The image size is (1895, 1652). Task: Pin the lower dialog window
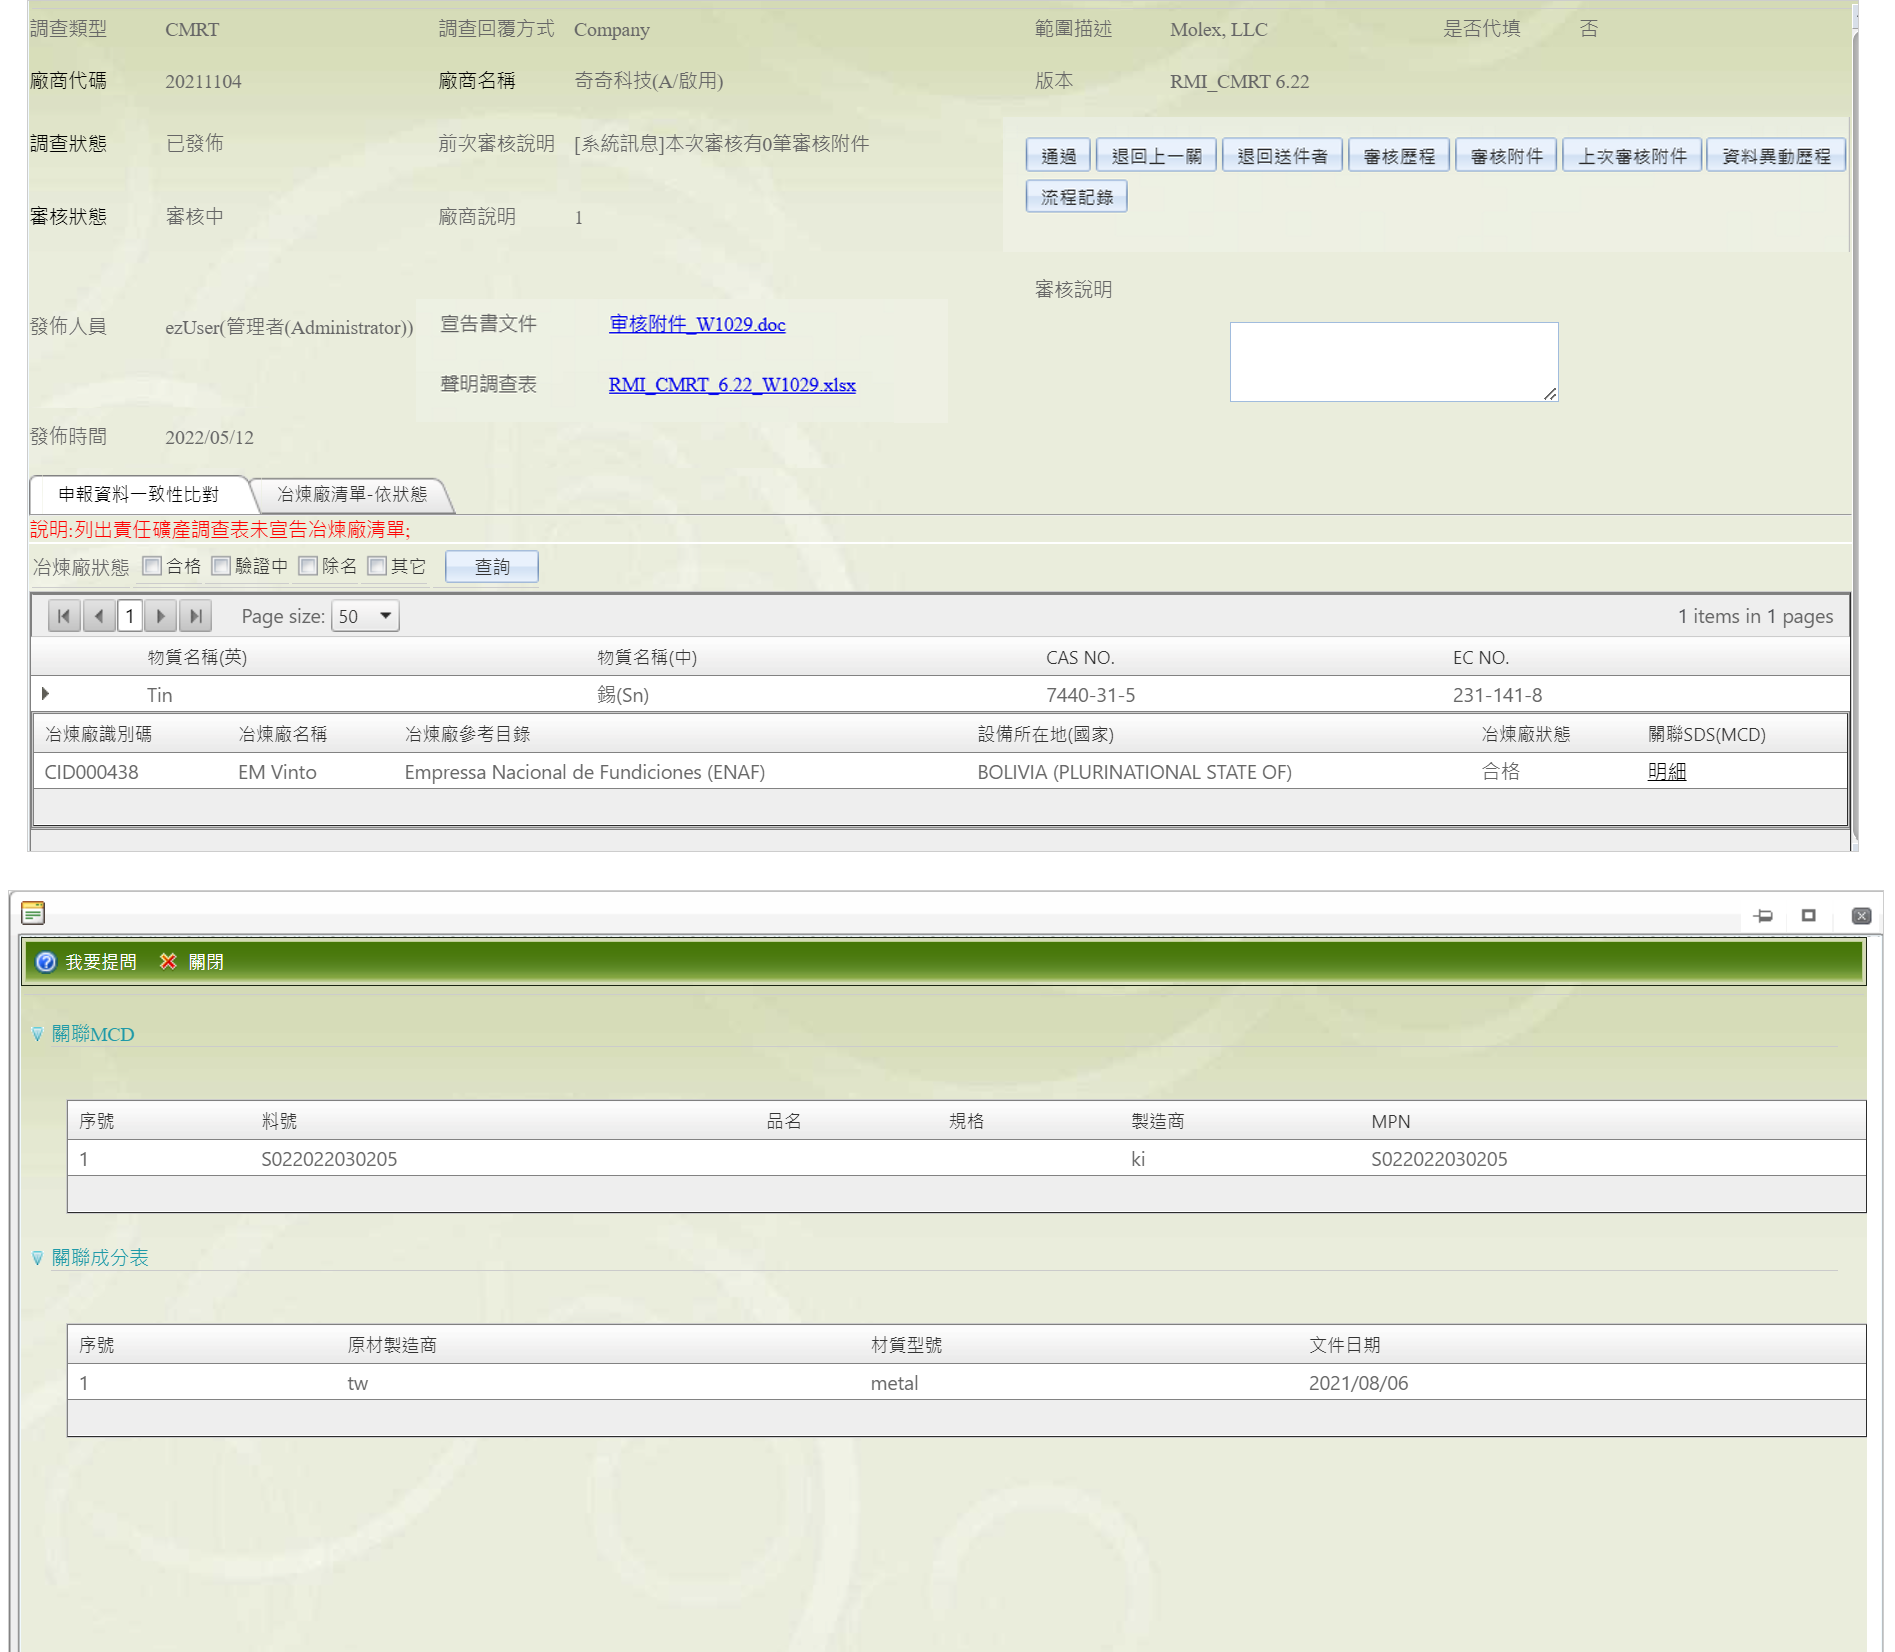(x=1763, y=916)
